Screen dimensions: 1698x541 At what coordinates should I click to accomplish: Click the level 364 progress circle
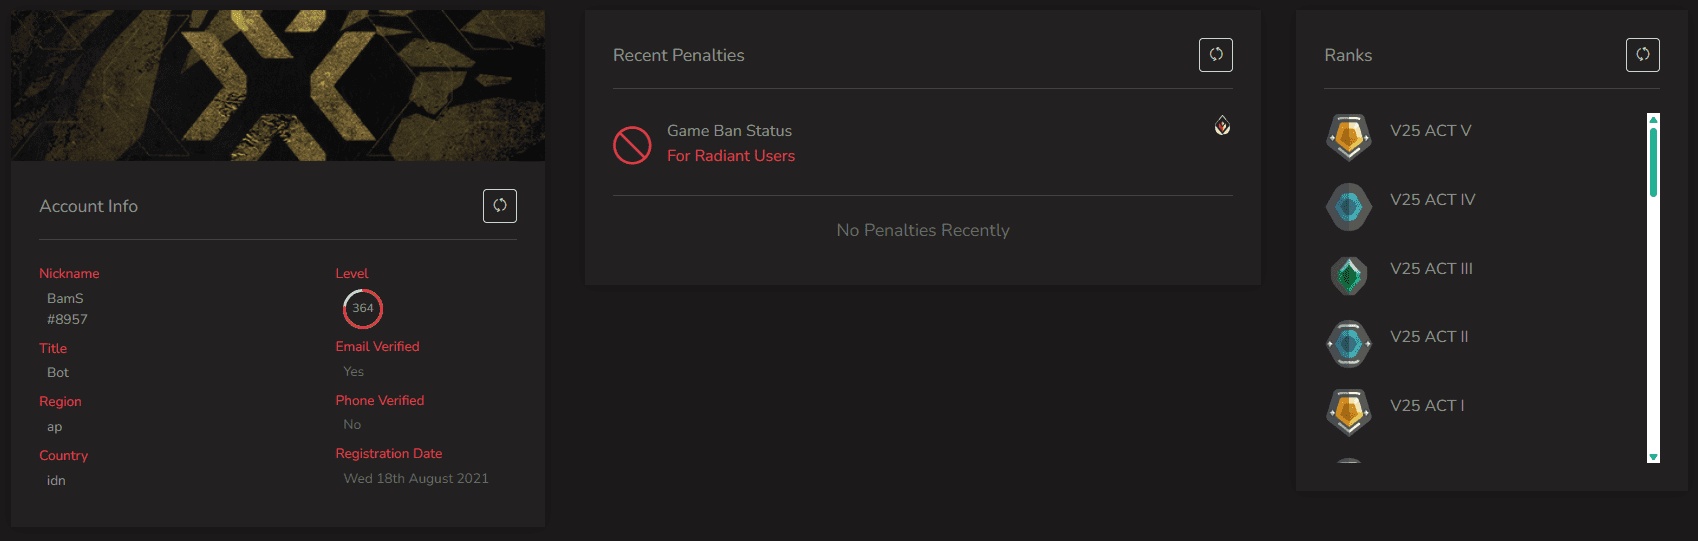pos(363,309)
